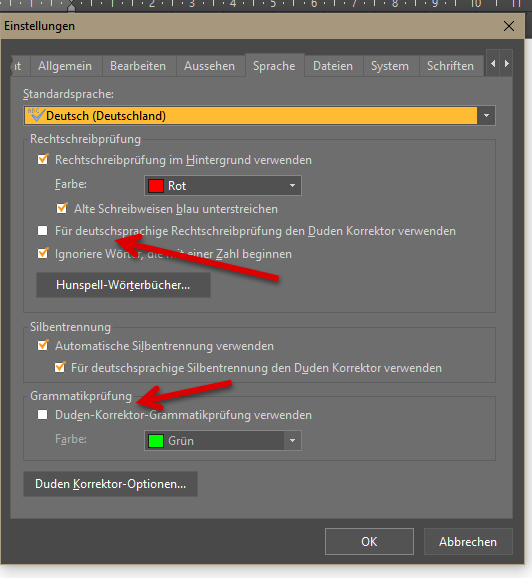Toggle Duden Korrektor for German hyphenation
This screenshot has width=532, height=578.
pos(60,368)
